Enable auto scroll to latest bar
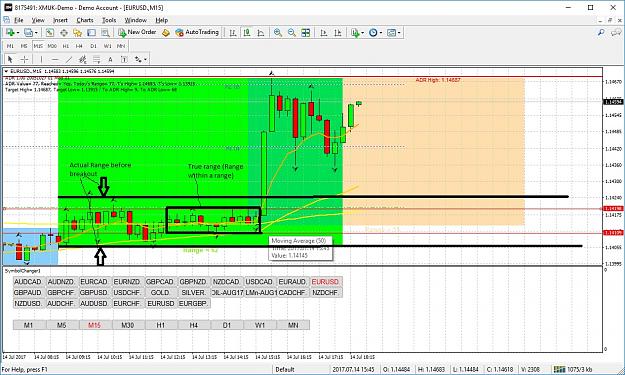This screenshot has width=625, height=375. (x=324, y=33)
